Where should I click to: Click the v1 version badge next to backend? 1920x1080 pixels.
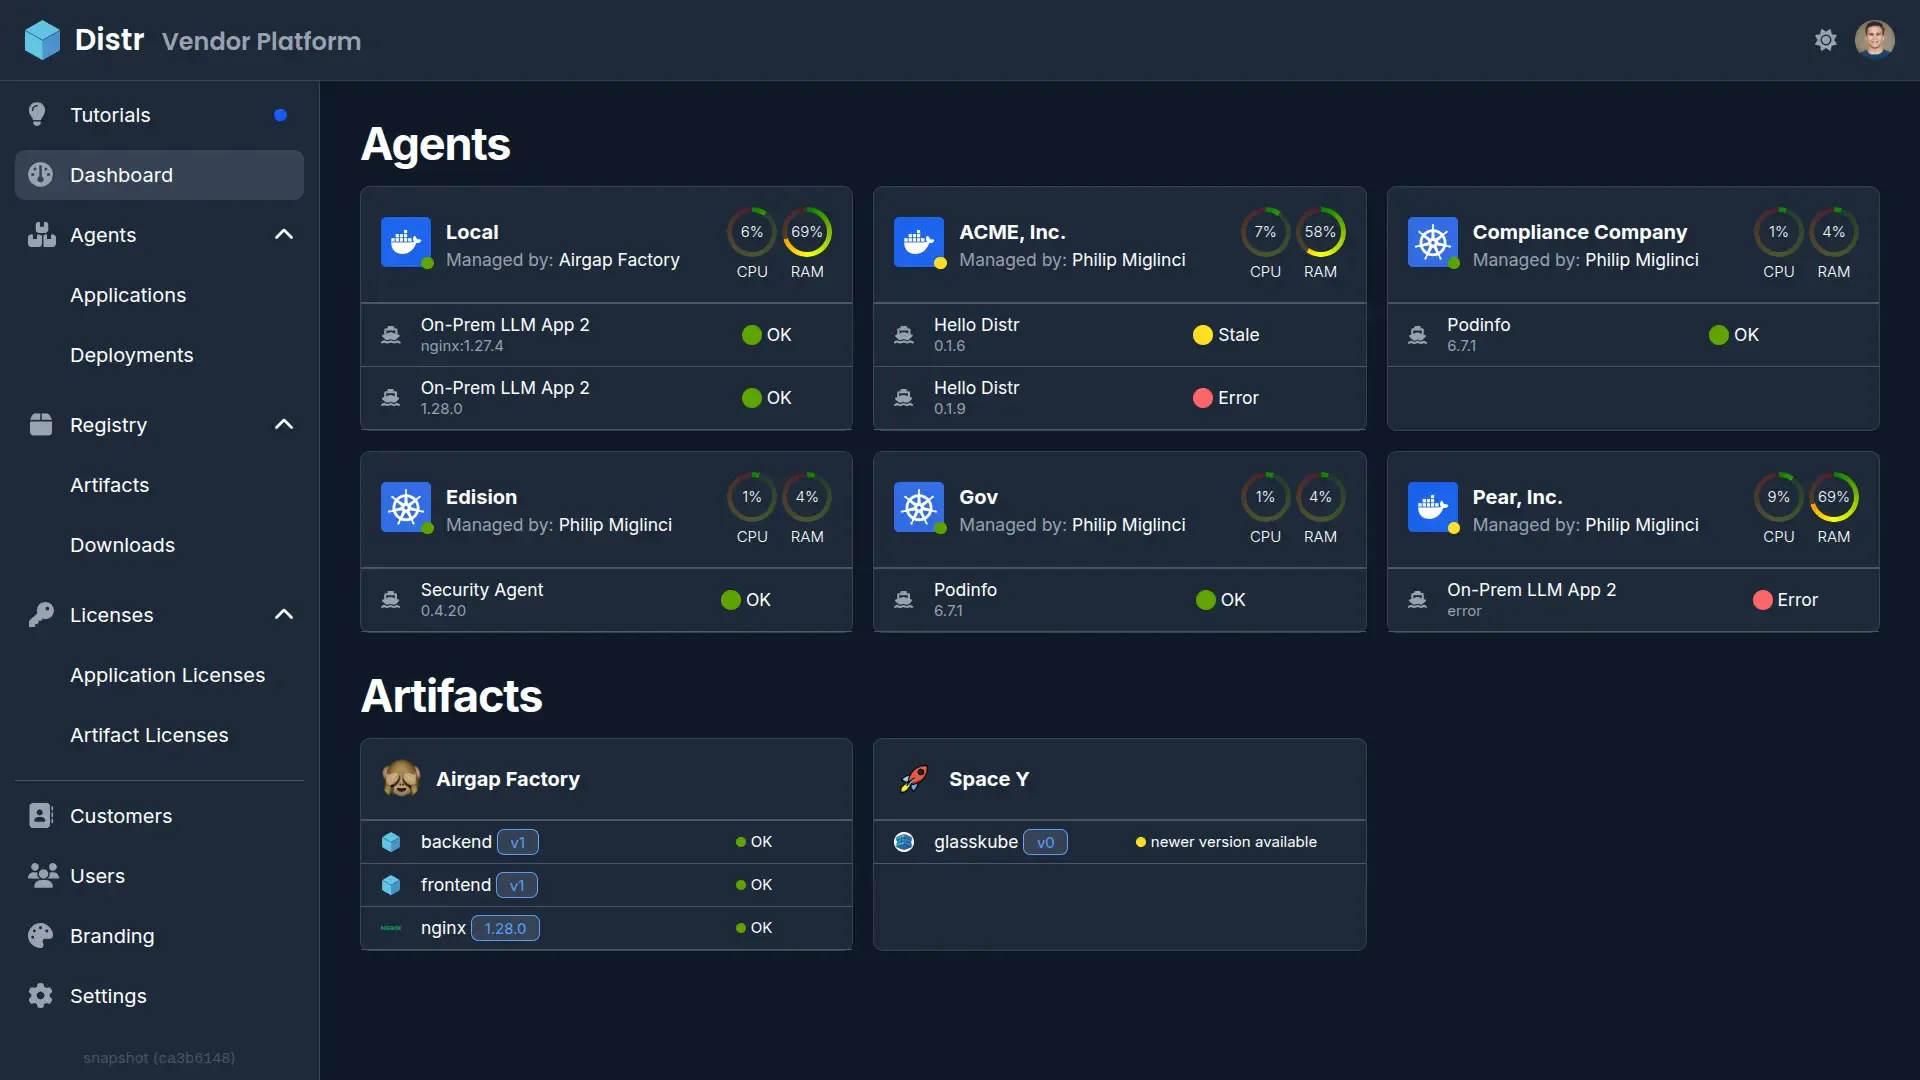(x=517, y=842)
